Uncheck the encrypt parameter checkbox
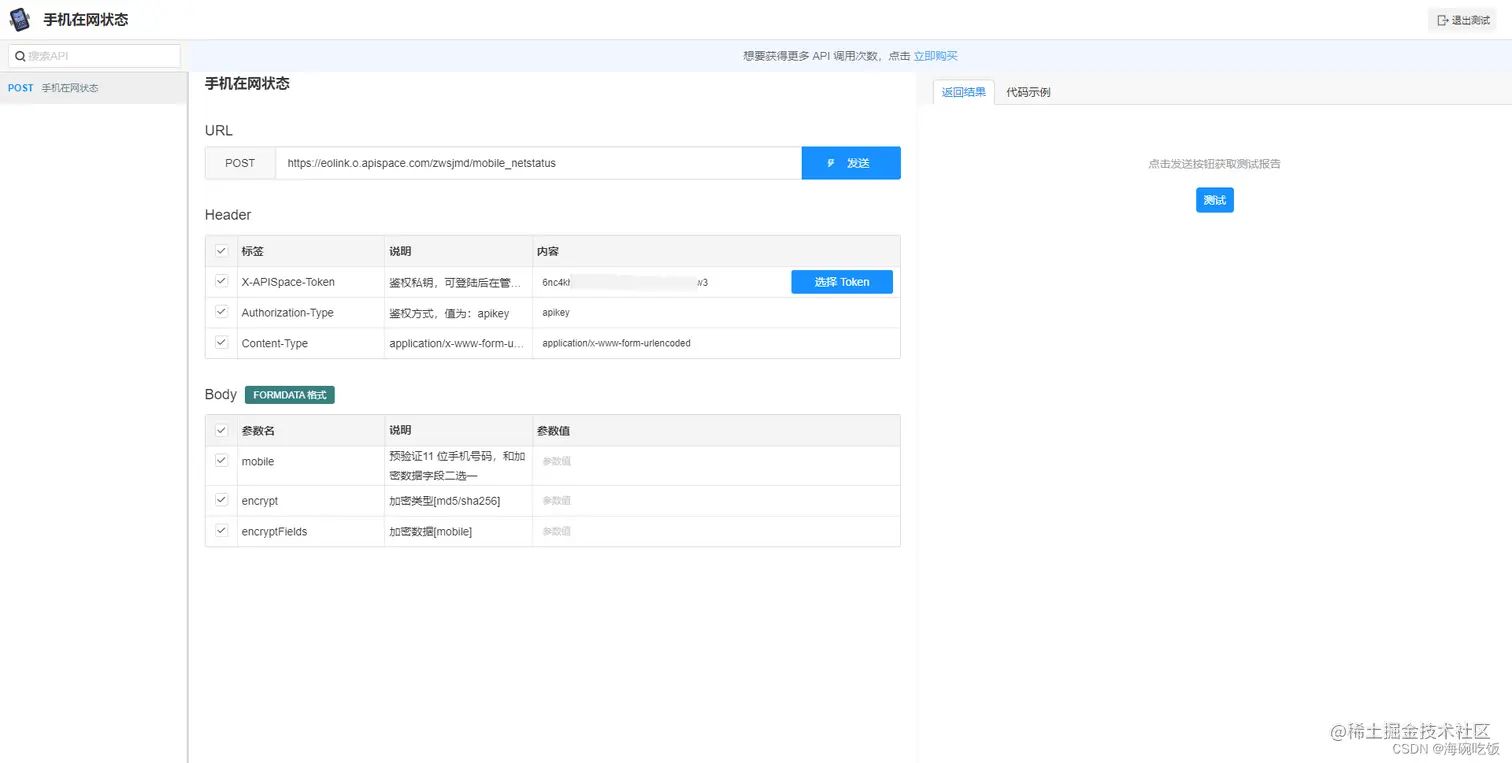 221,500
